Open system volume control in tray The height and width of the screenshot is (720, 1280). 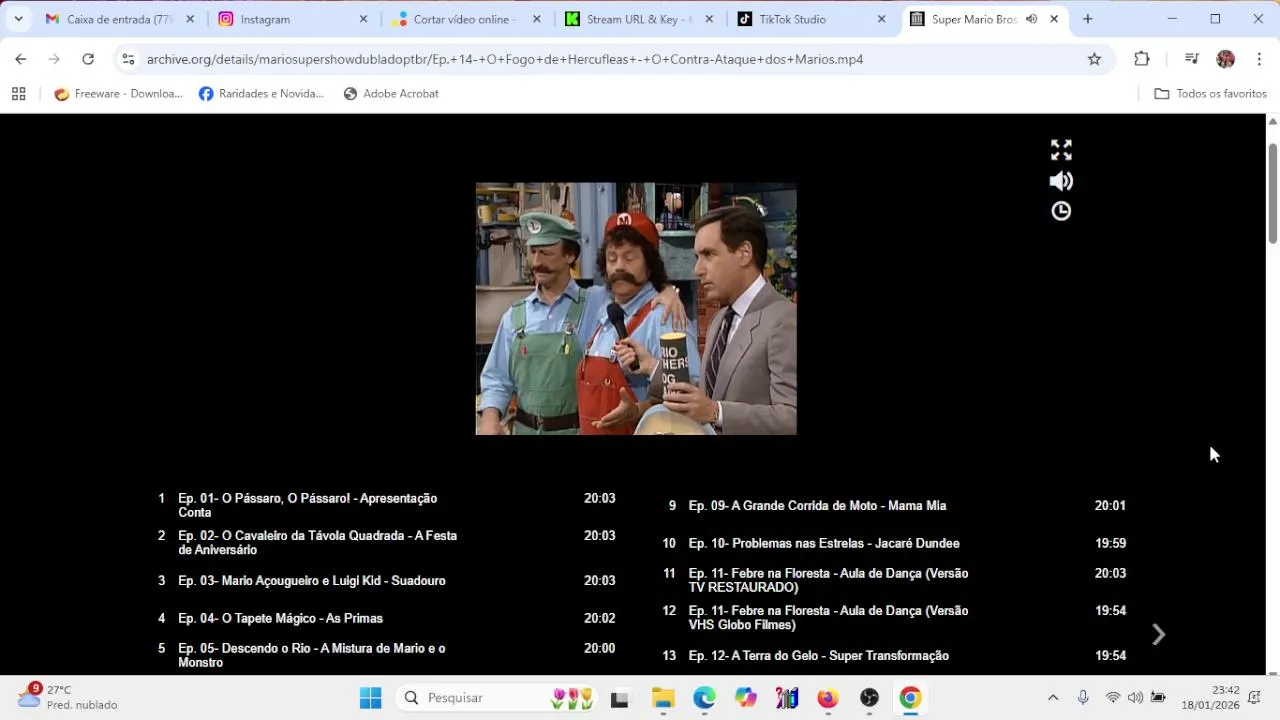click(x=1135, y=698)
